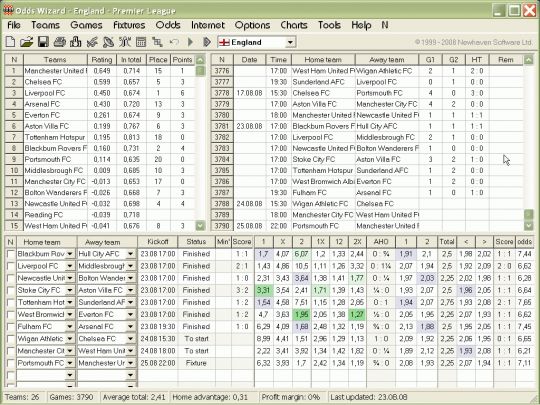This screenshot has height=405, width=540.
Task: Click the New file toolbar icon
Action: coord(10,42)
